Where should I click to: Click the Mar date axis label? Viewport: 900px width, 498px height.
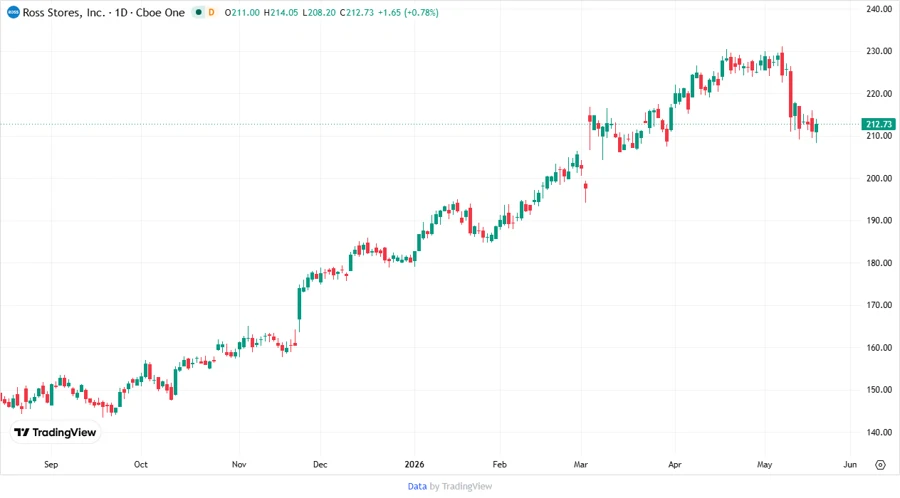pyautogui.click(x=581, y=465)
